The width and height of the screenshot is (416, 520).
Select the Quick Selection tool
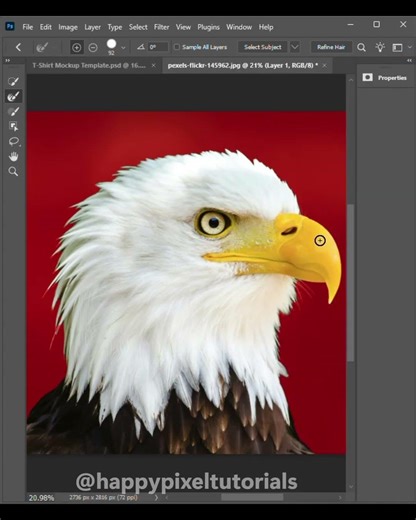coord(13,82)
